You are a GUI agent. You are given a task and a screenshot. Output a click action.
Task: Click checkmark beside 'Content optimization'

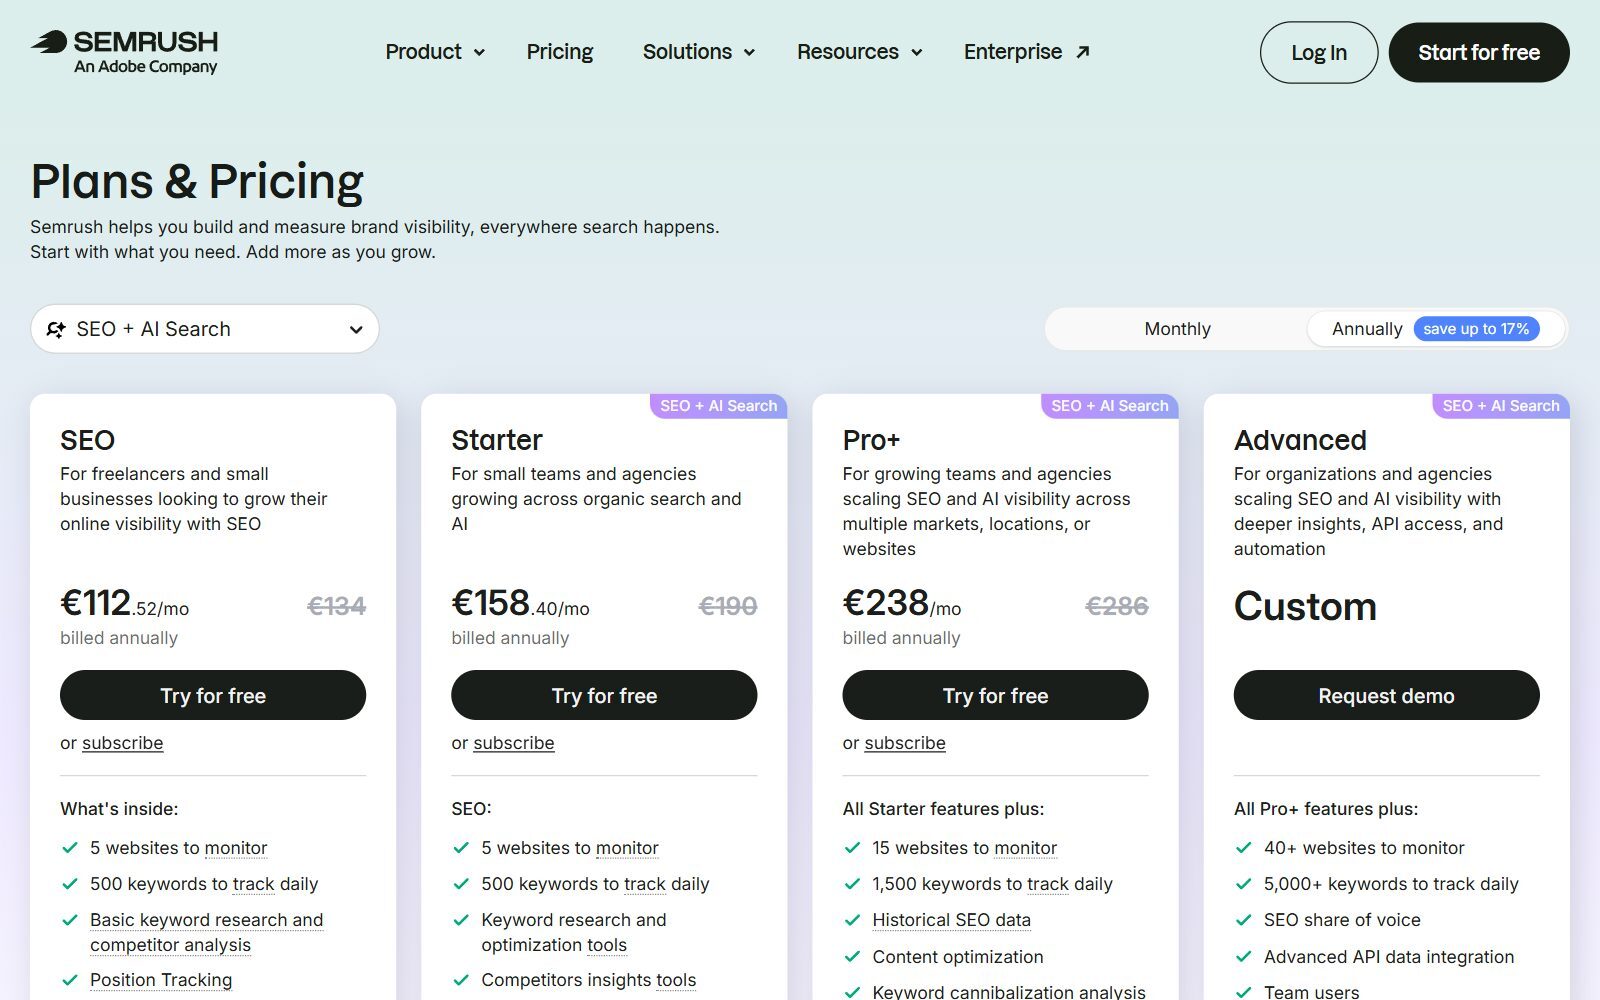pyautogui.click(x=852, y=957)
